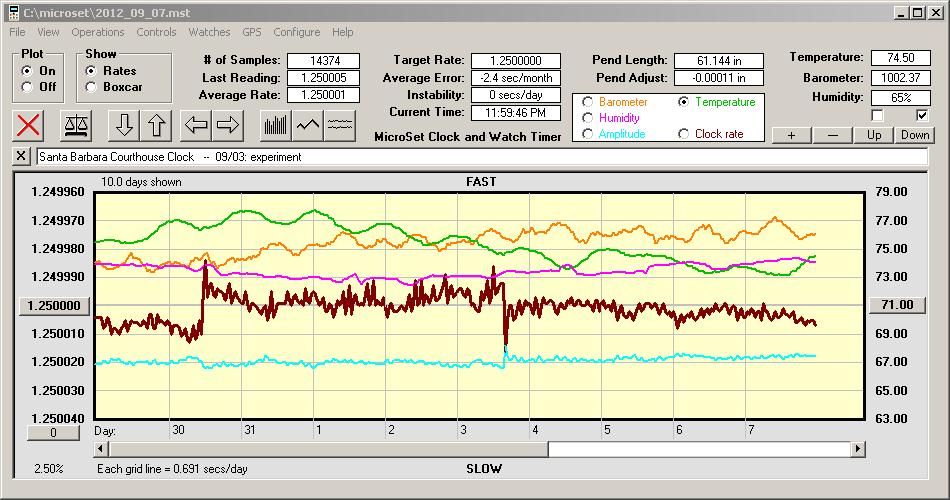This screenshot has width=950, height=500.
Task: Click the 2.50% value text
Action: (48, 468)
